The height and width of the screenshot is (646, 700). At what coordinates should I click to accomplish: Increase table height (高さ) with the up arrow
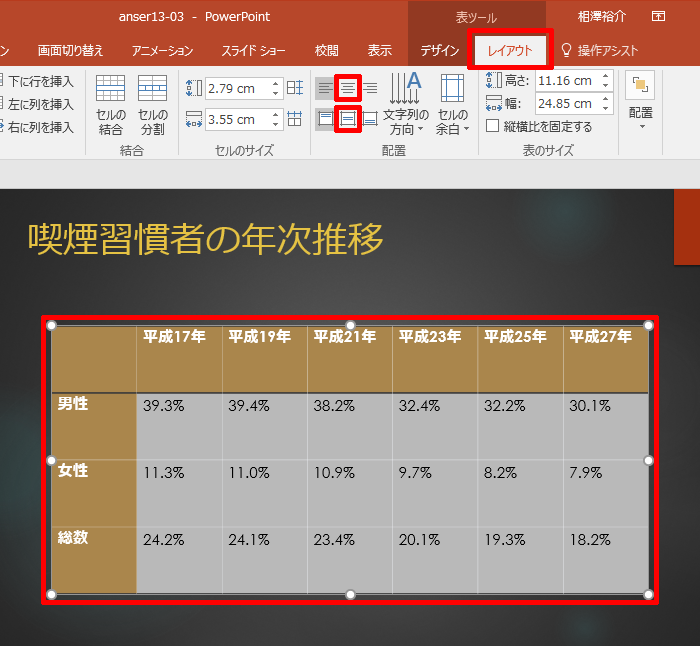point(605,76)
